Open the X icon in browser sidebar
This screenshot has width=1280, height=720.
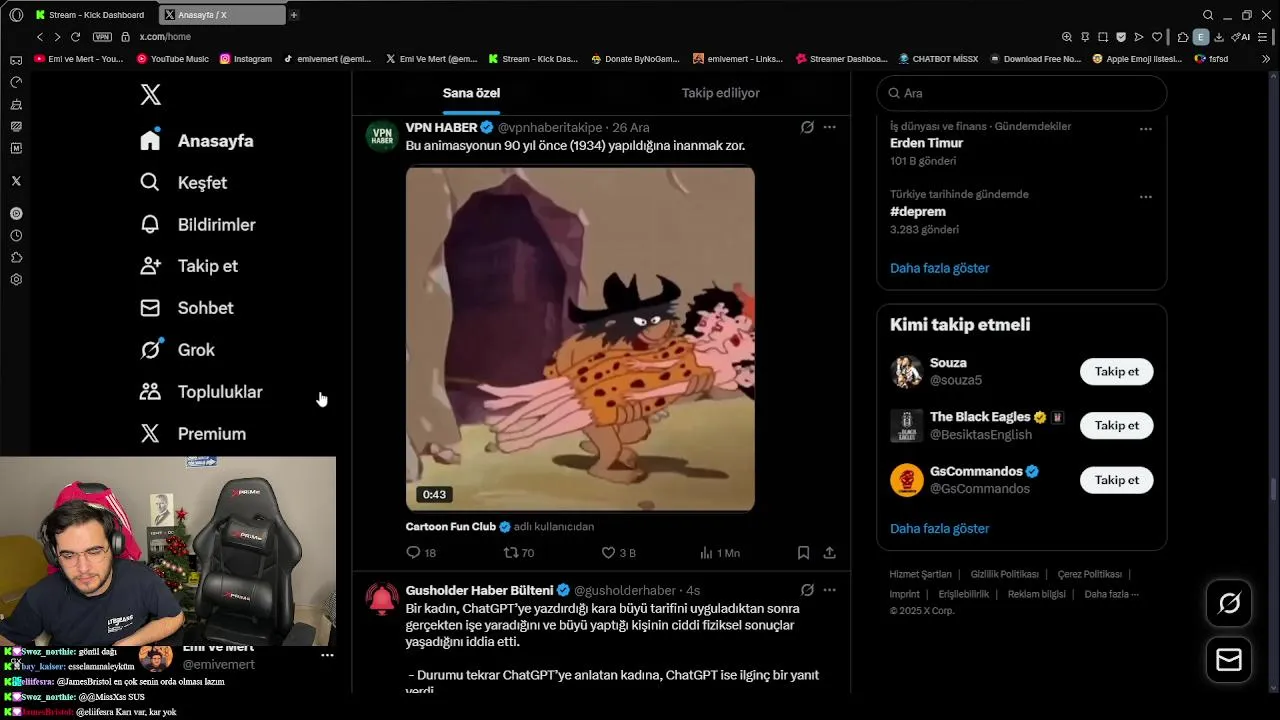[16, 181]
